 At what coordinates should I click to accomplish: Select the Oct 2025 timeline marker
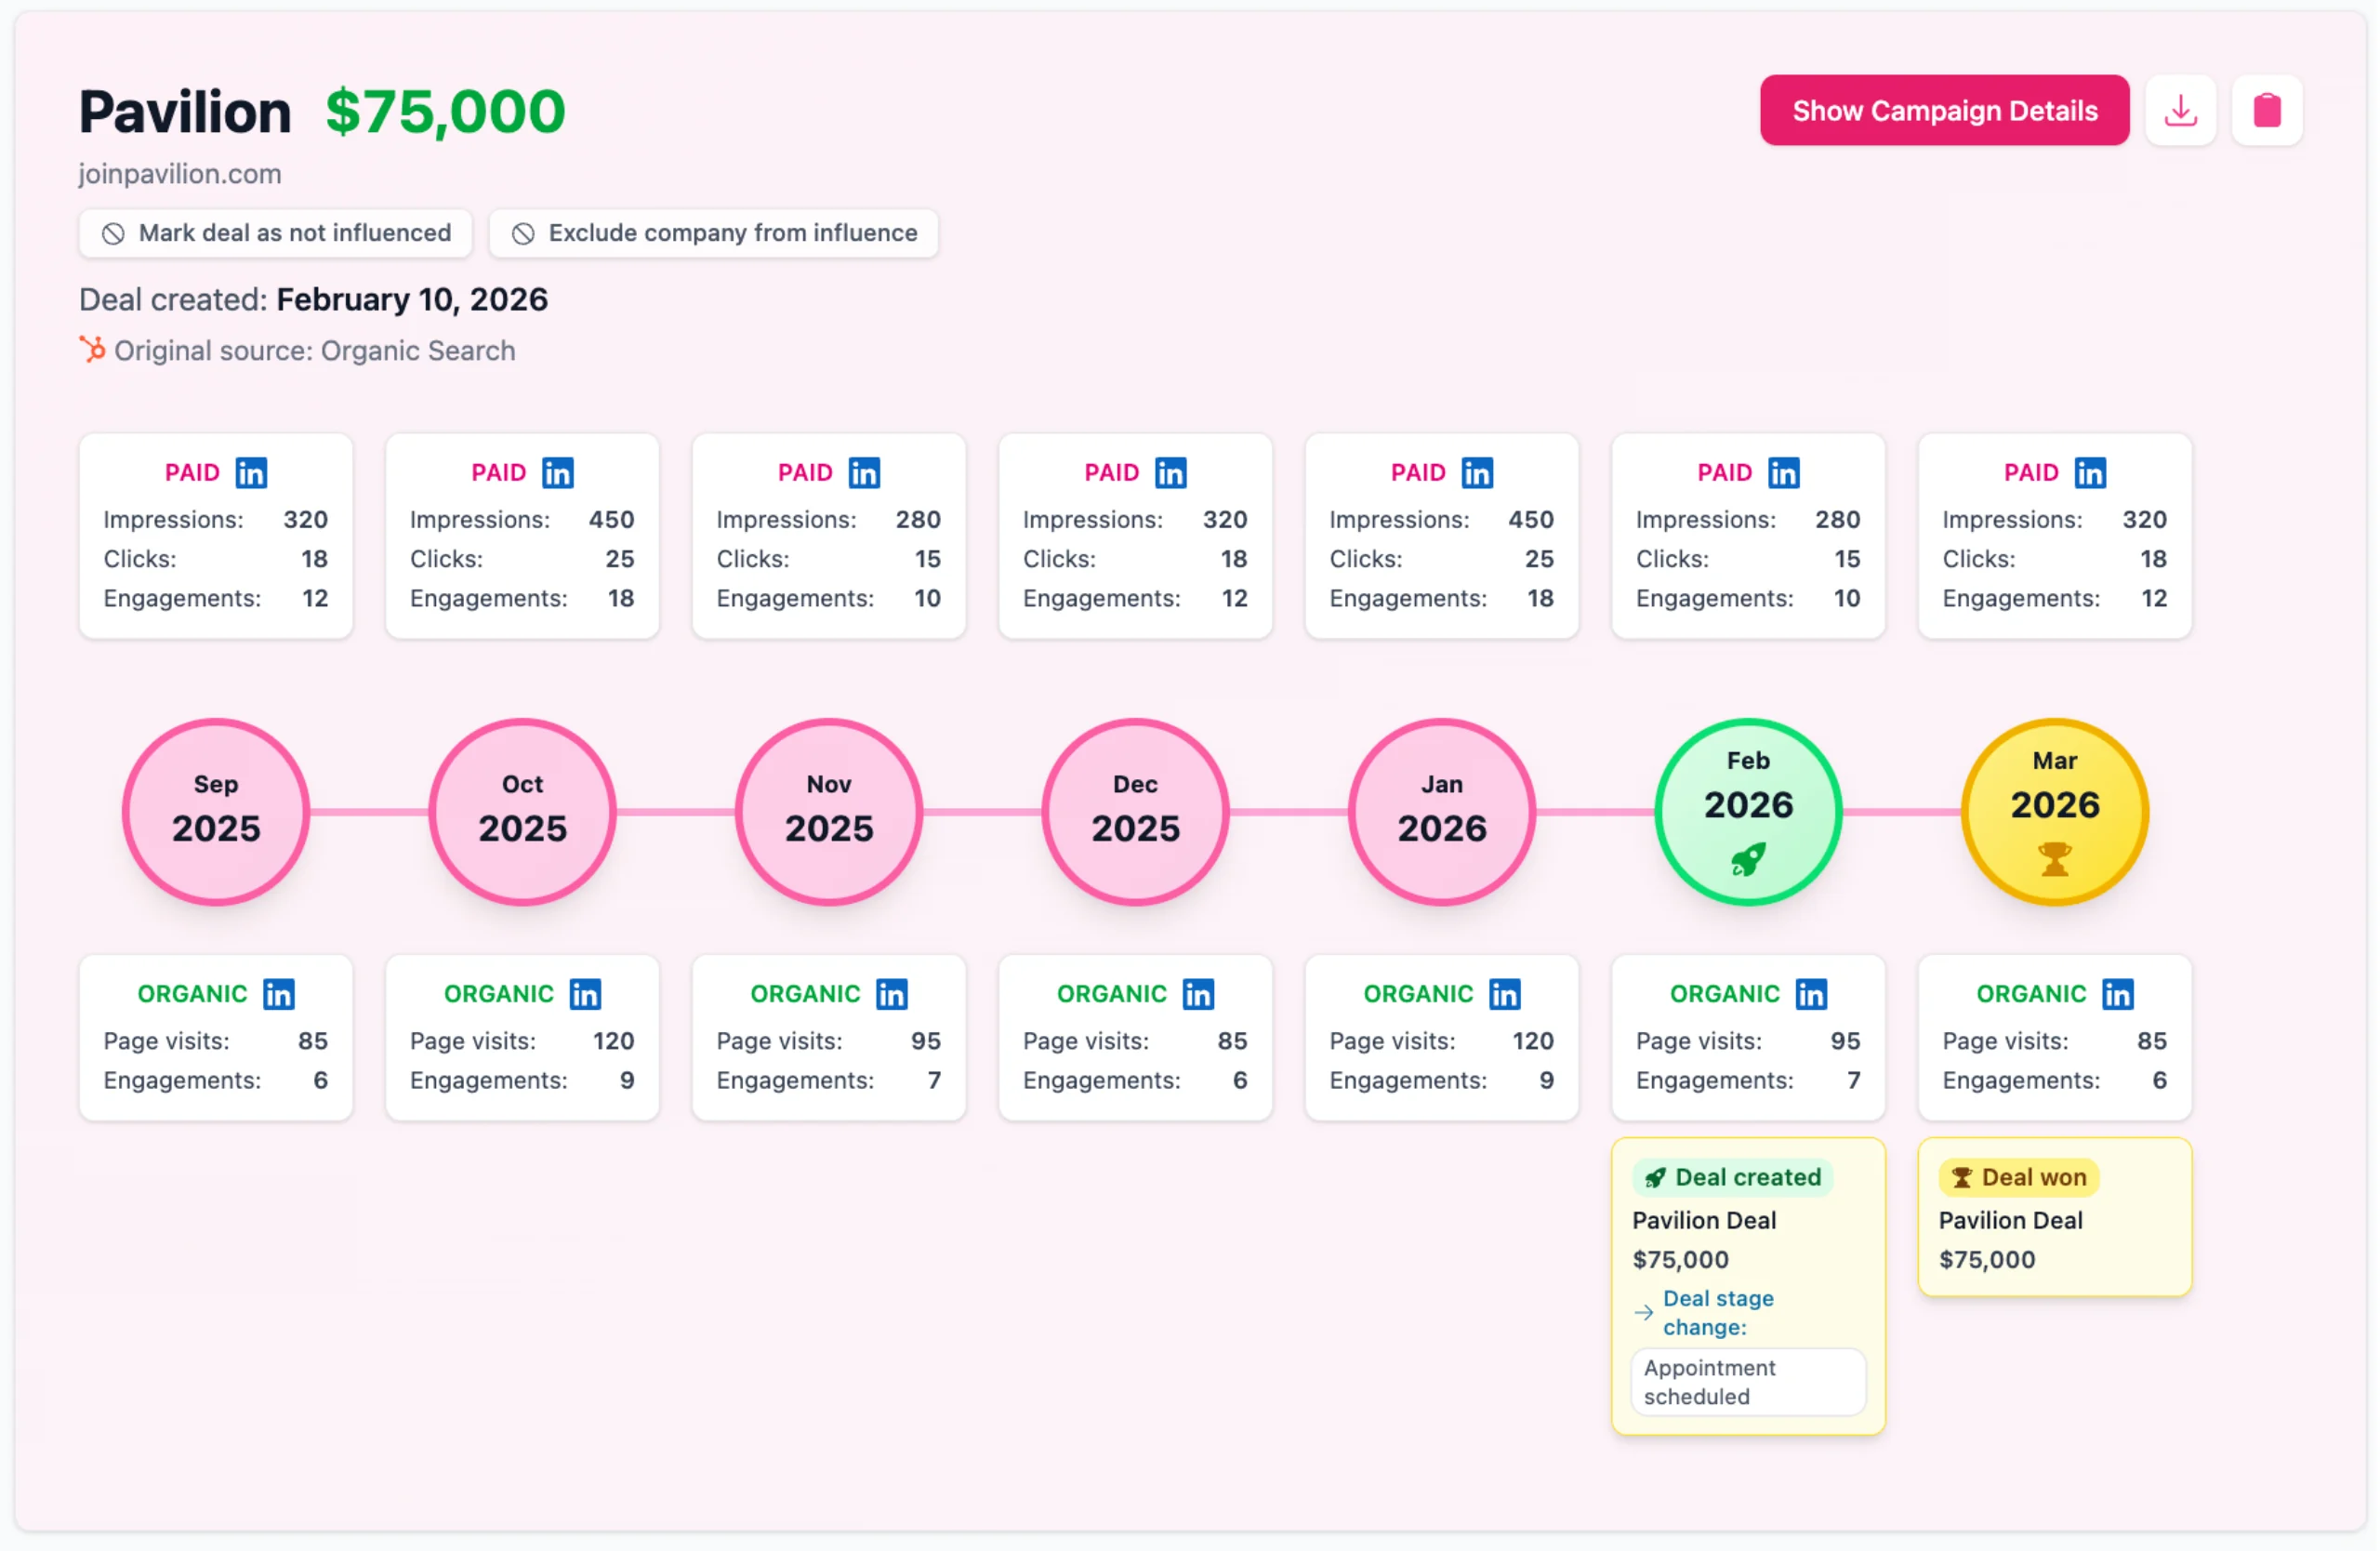(x=522, y=812)
